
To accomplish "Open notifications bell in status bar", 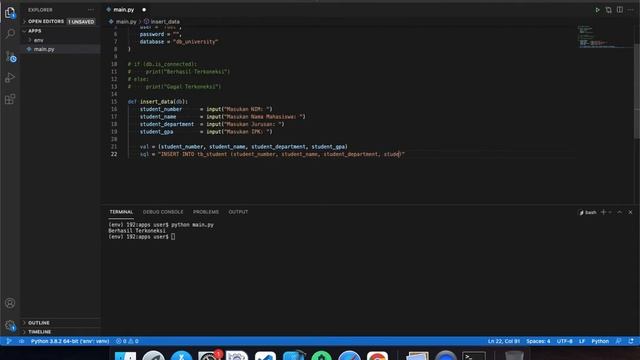I will pos(631,341).
